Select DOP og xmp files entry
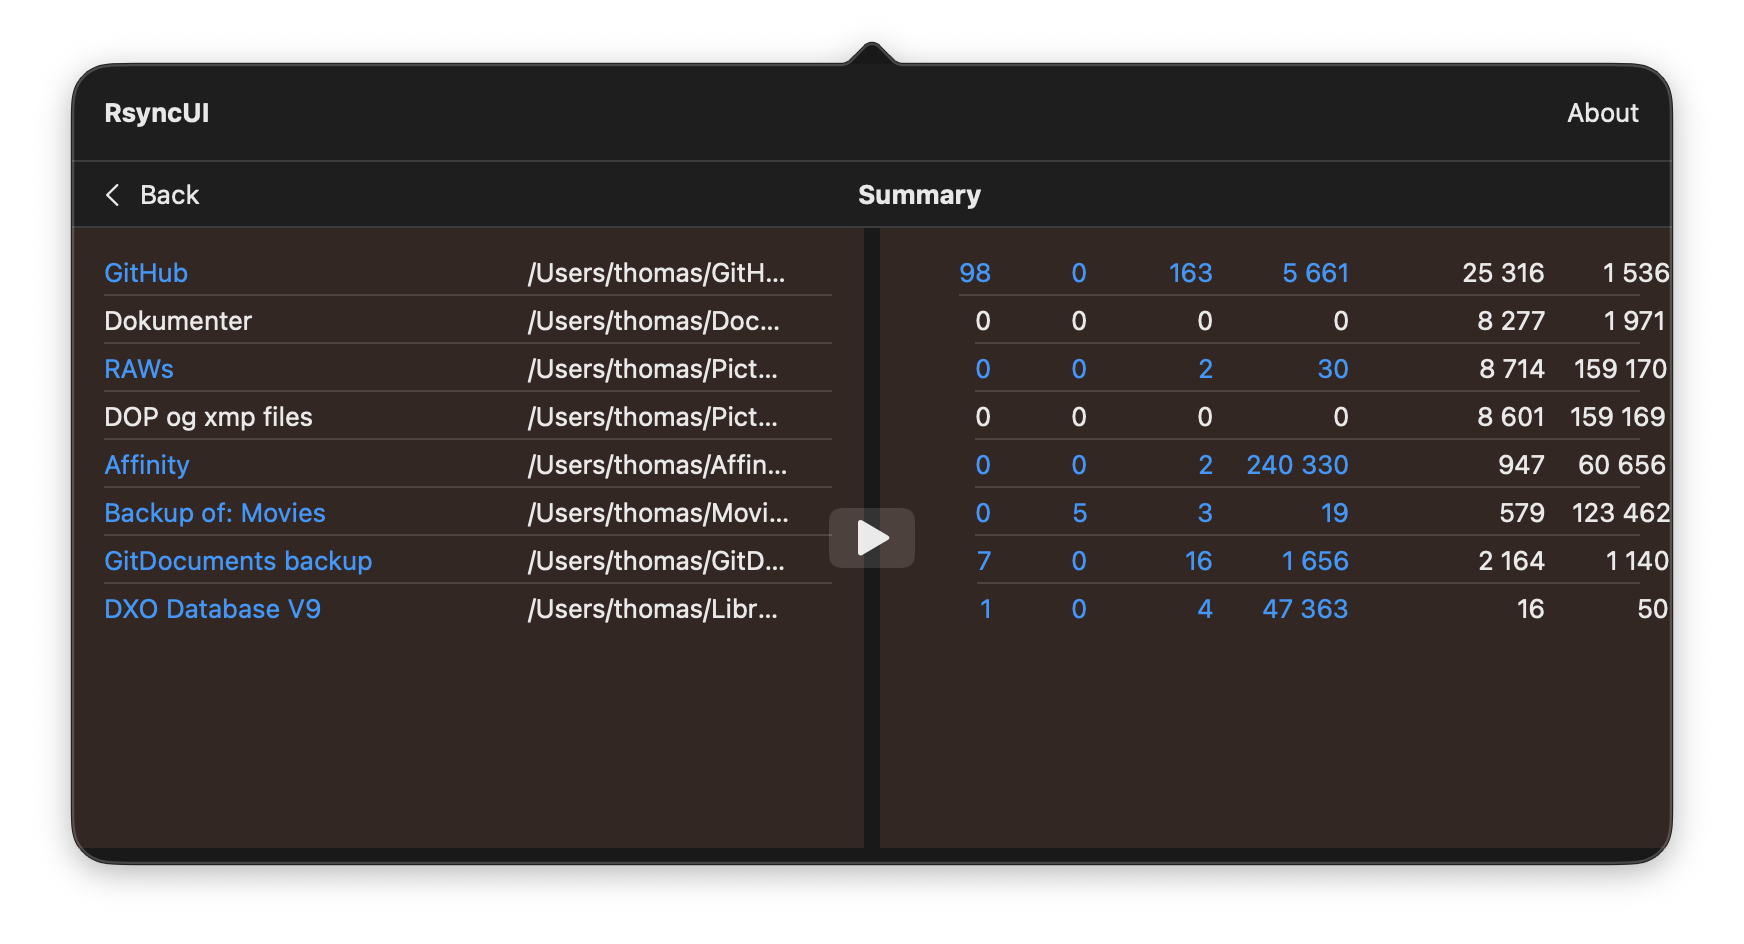The width and height of the screenshot is (1744, 944). click(x=208, y=417)
